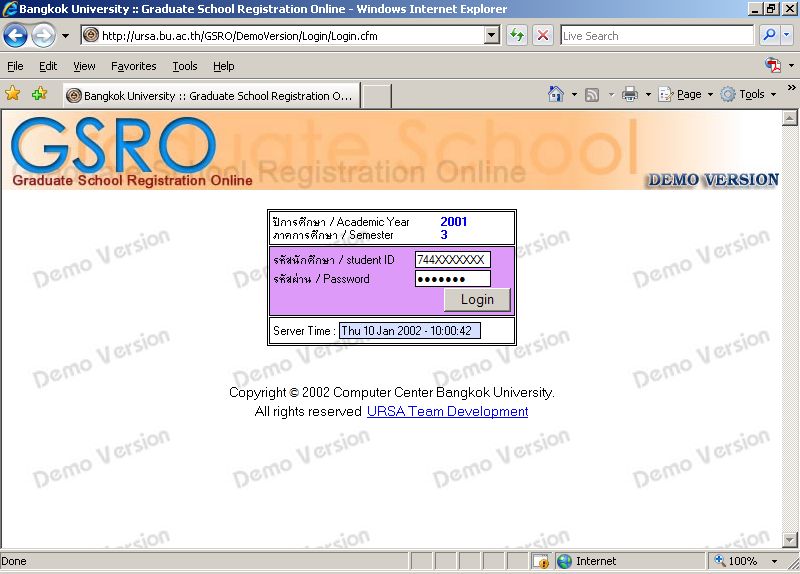The image size is (800, 574).
Task: Open the Tools menu in menu bar
Action: (x=185, y=66)
